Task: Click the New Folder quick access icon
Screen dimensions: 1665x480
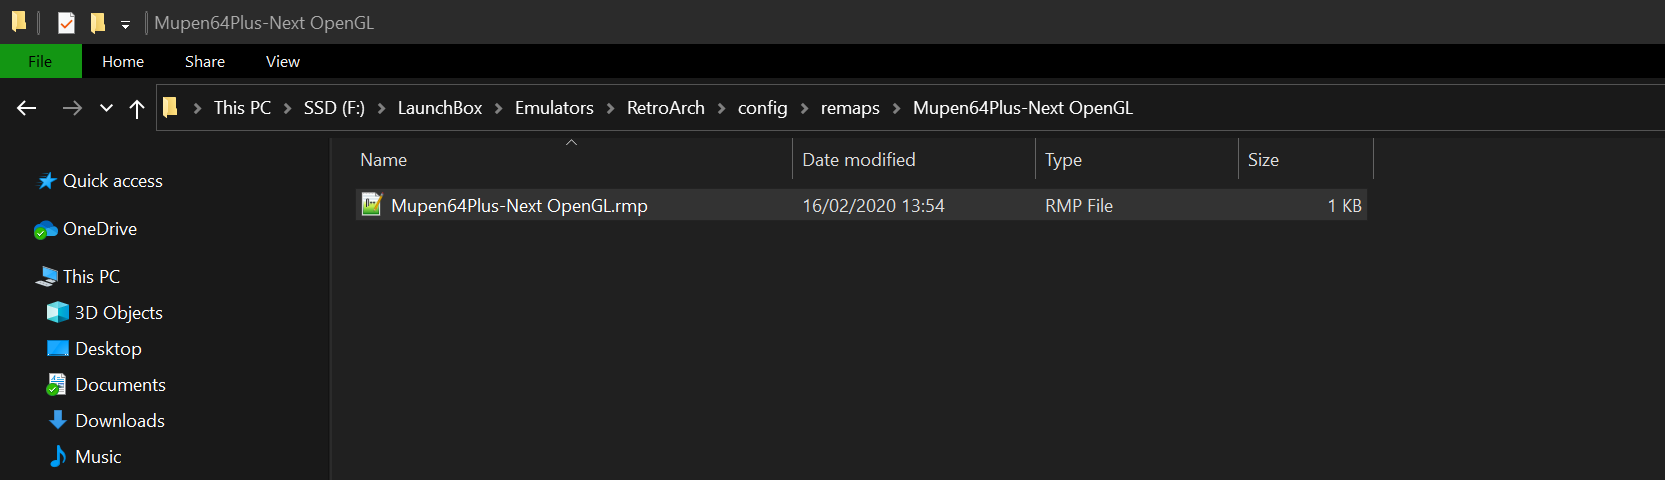Action: [98, 22]
